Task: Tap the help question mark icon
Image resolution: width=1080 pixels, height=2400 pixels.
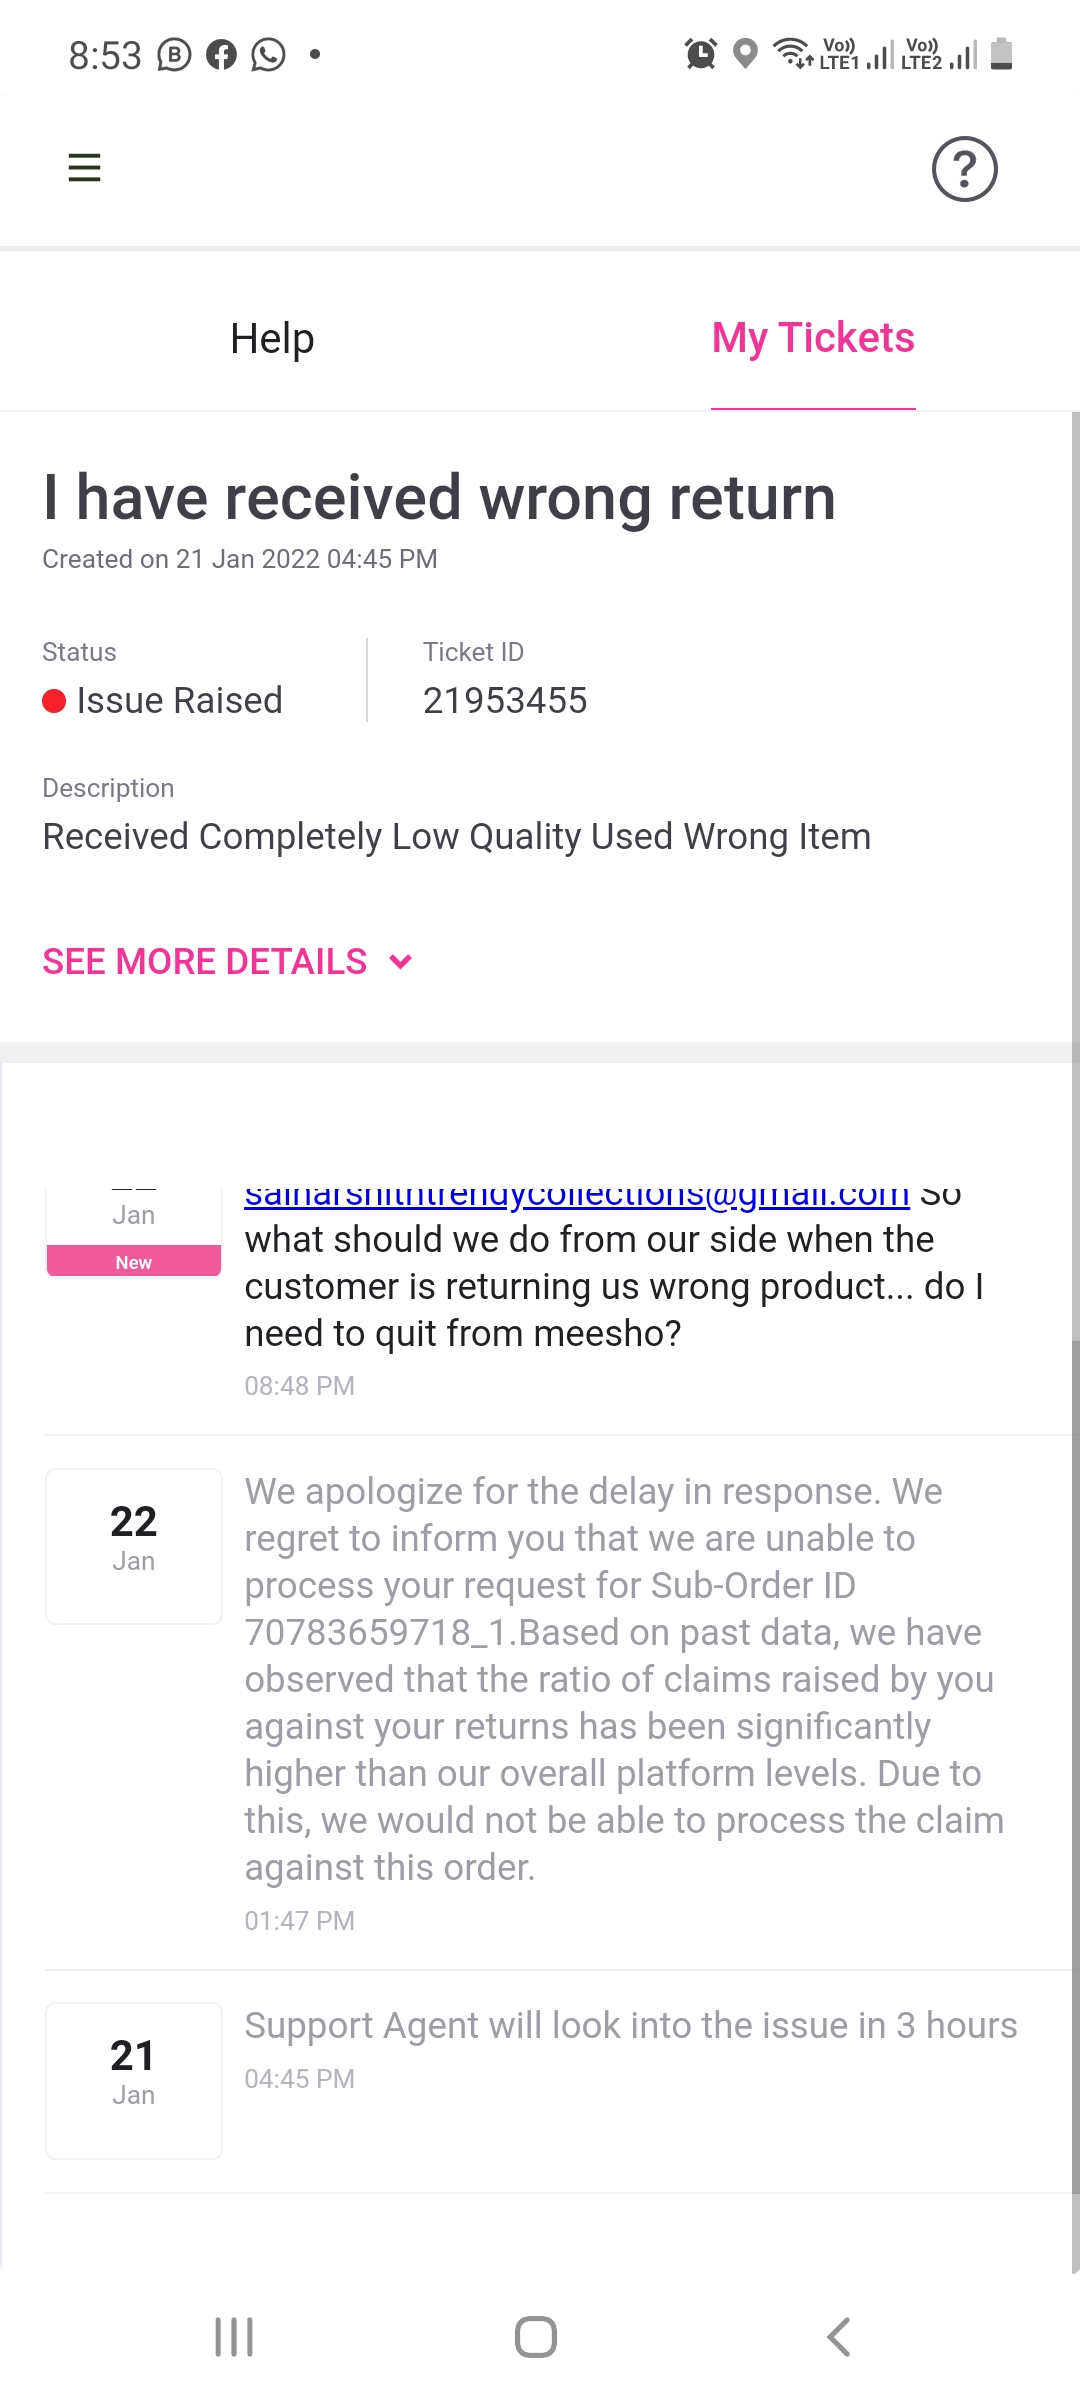Action: click(964, 169)
